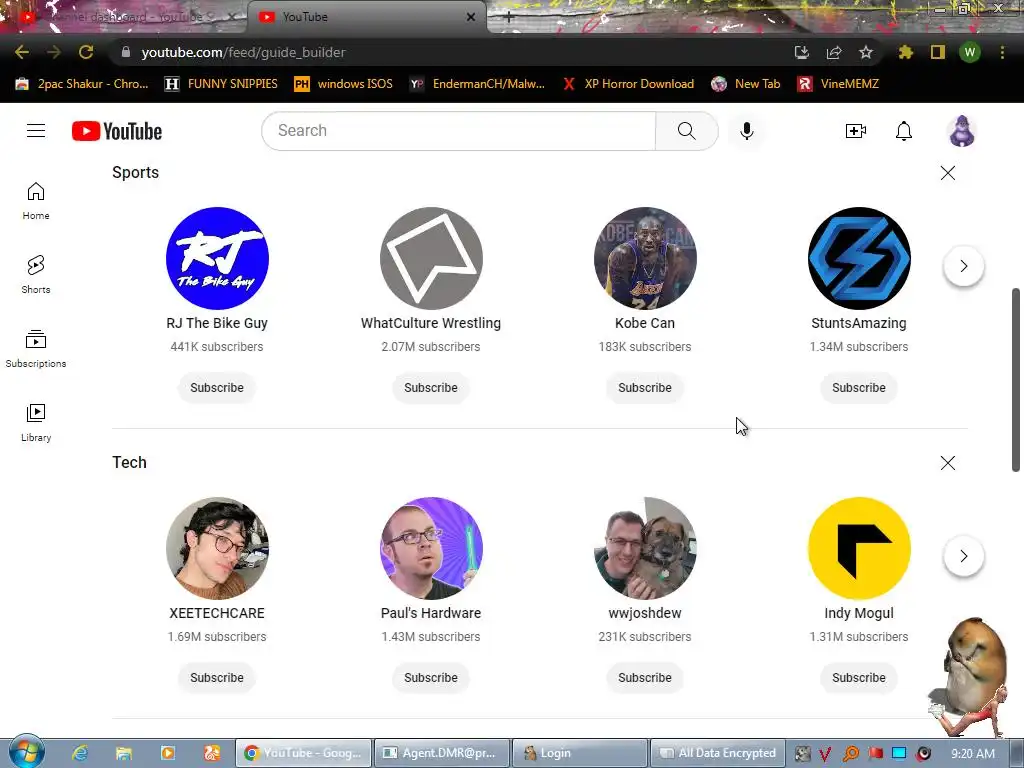Click the page vertical scrollbar thumb
This screenshot has height=768, width=1024.
pos(1016,379)
